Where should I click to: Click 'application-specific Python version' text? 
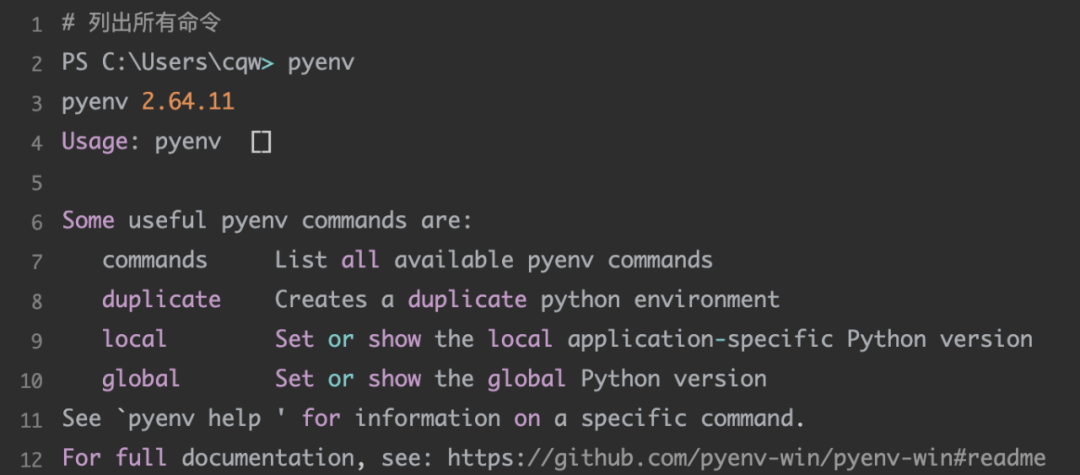pyautogui.click(x=800, y=339)
